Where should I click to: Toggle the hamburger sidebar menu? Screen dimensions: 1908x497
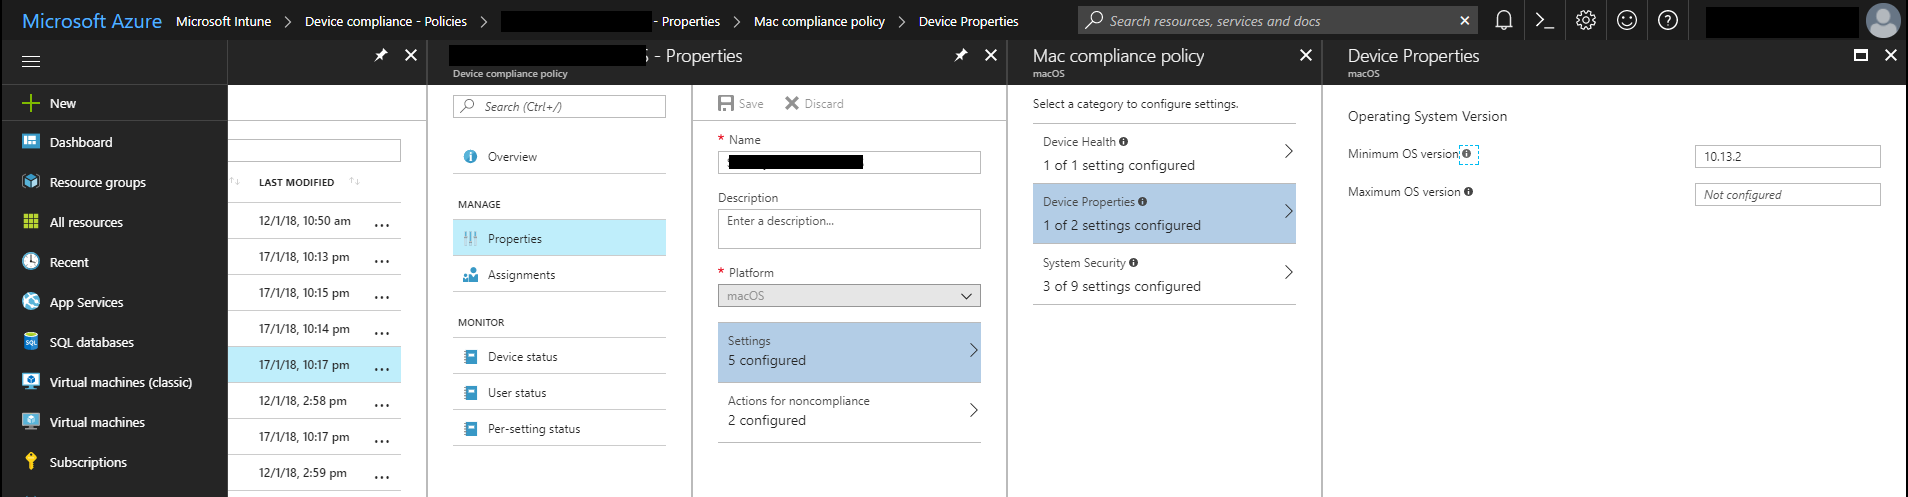pyautogui.click(x=31, y=62)
